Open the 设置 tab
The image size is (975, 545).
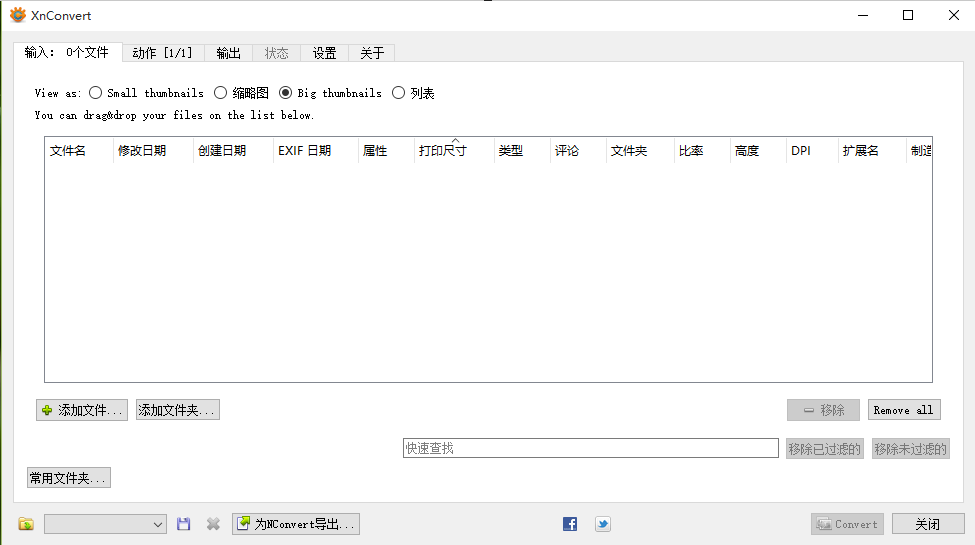click(x=324, y=53)
